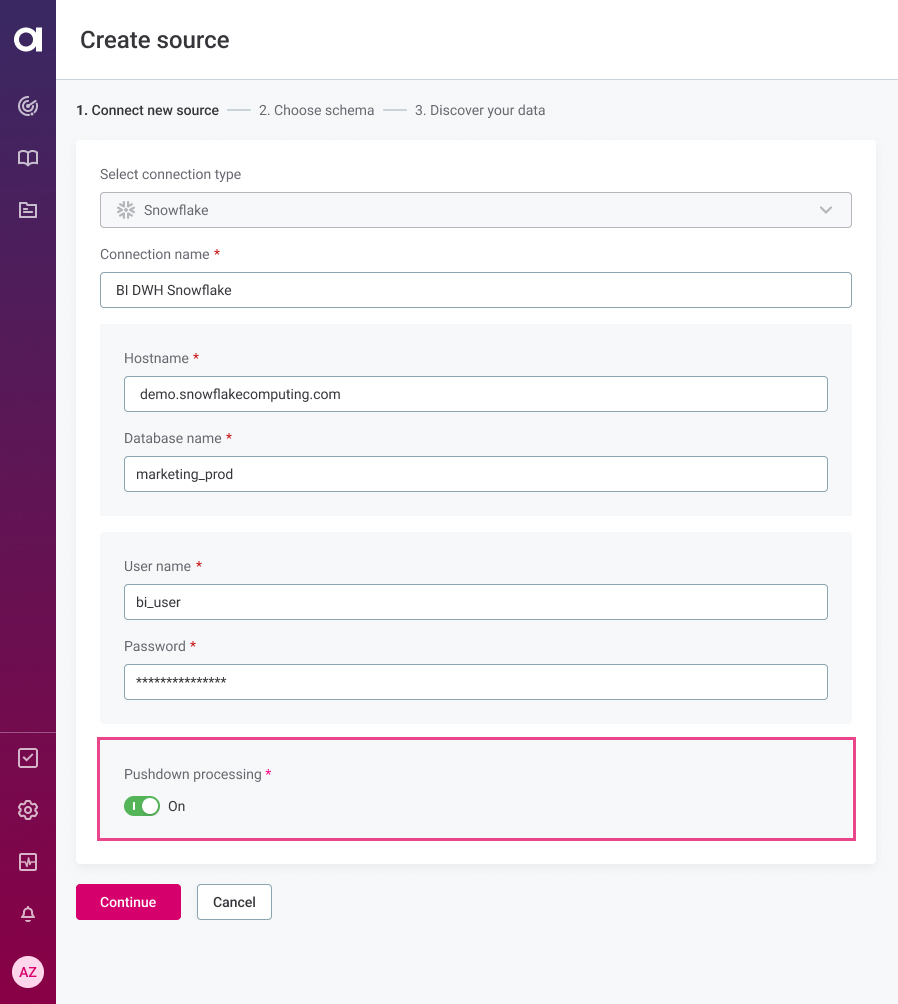
Task: Click the Connection name input field
Action: [x=475, y=290]
